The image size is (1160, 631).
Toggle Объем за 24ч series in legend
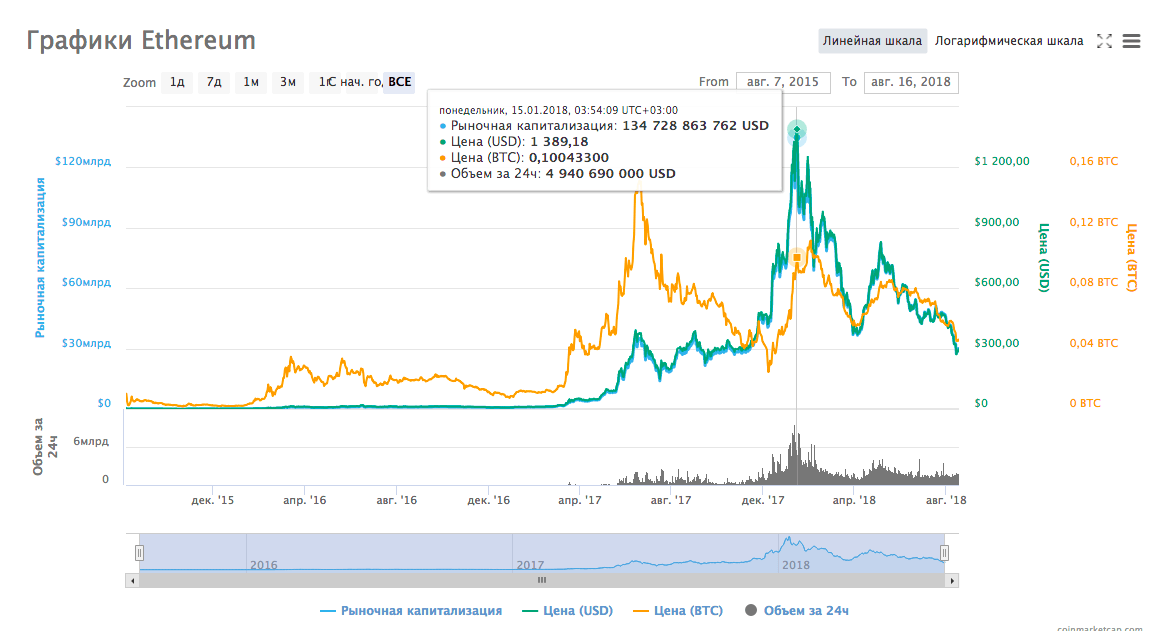[x=797, y=611]
